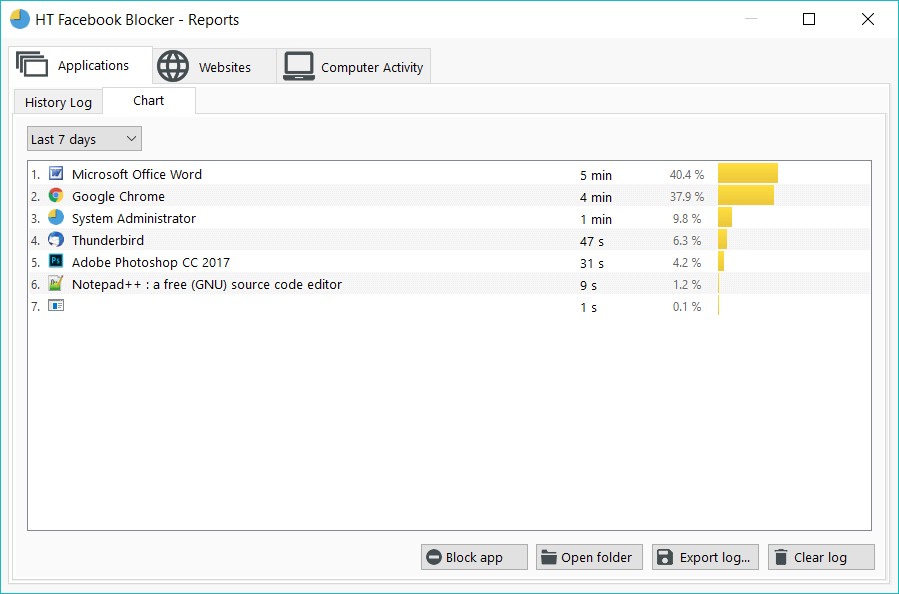Image resolution: width=899 pixels, height=594 pixels.
Task: Click the Thunderbird usage bar
Action: (x=722, y=240)
